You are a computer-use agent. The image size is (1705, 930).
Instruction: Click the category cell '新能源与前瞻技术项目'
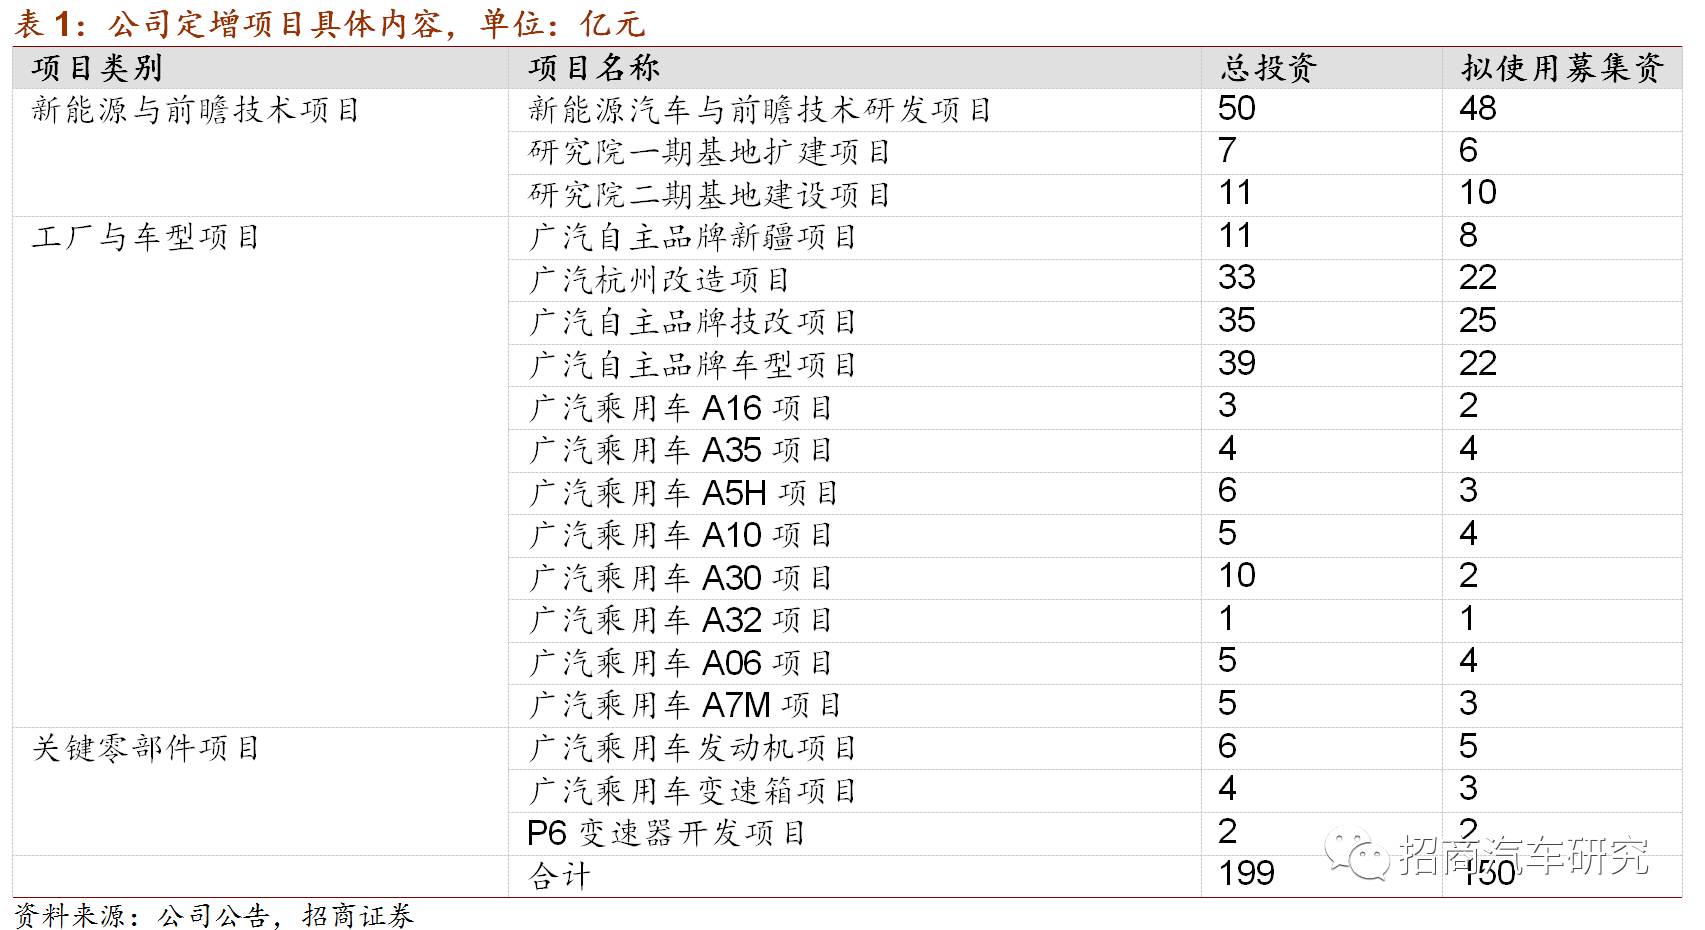pyautogui.click(x=195, y=110)
